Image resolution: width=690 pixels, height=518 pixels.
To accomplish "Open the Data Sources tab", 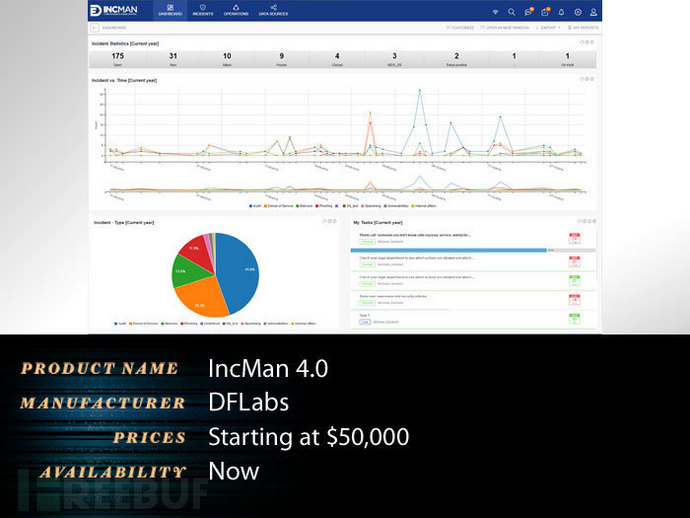I will (273, 10).
